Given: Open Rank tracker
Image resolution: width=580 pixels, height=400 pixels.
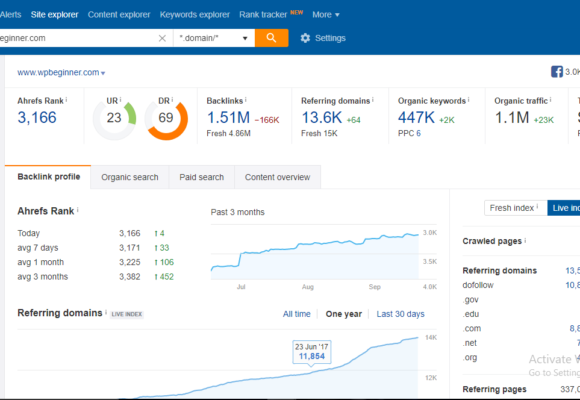Looking at the screenshot, I should pos(263,15).
